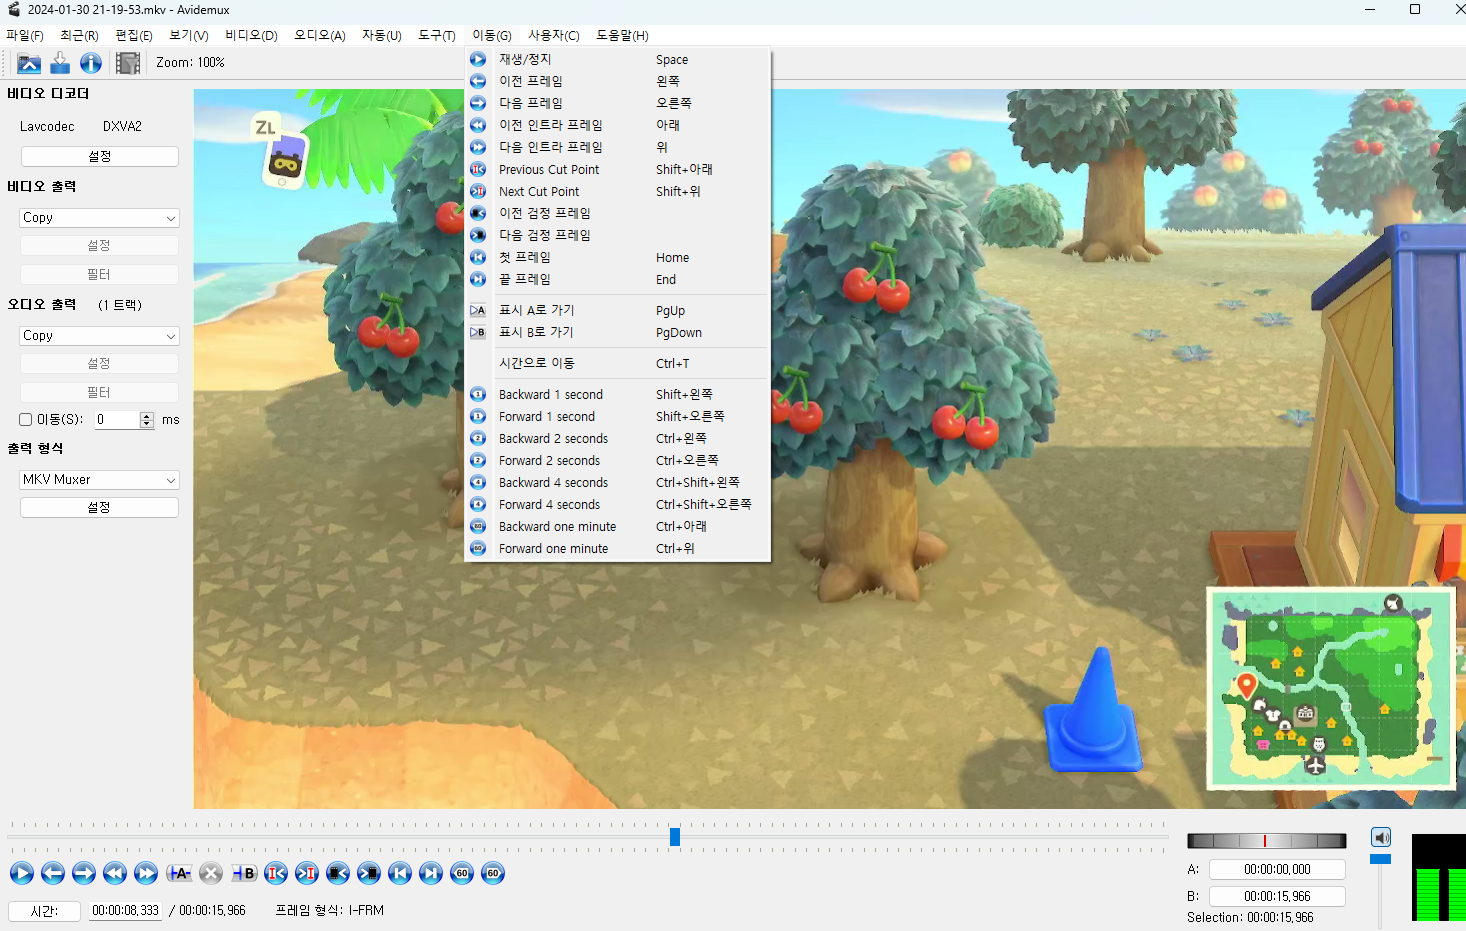Open the 최근(R) menu
Viewport: 1466px width, 931px height.
(x=79, y=35)
